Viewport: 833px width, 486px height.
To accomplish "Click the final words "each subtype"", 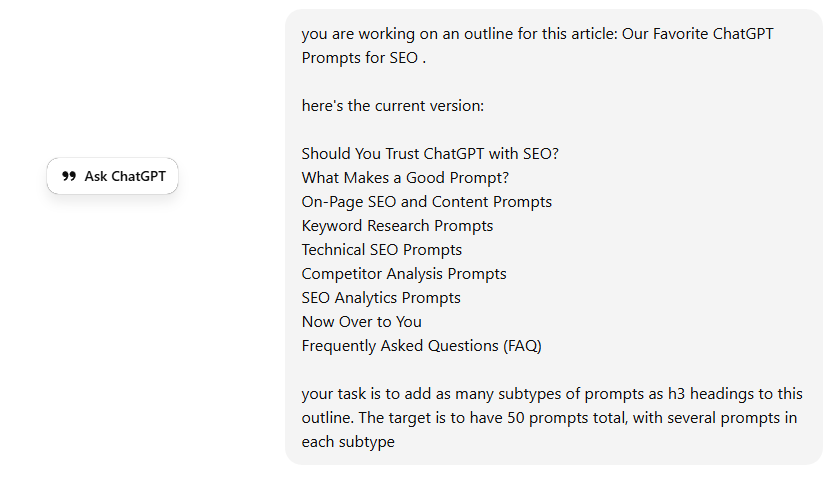I will point(348,442).
